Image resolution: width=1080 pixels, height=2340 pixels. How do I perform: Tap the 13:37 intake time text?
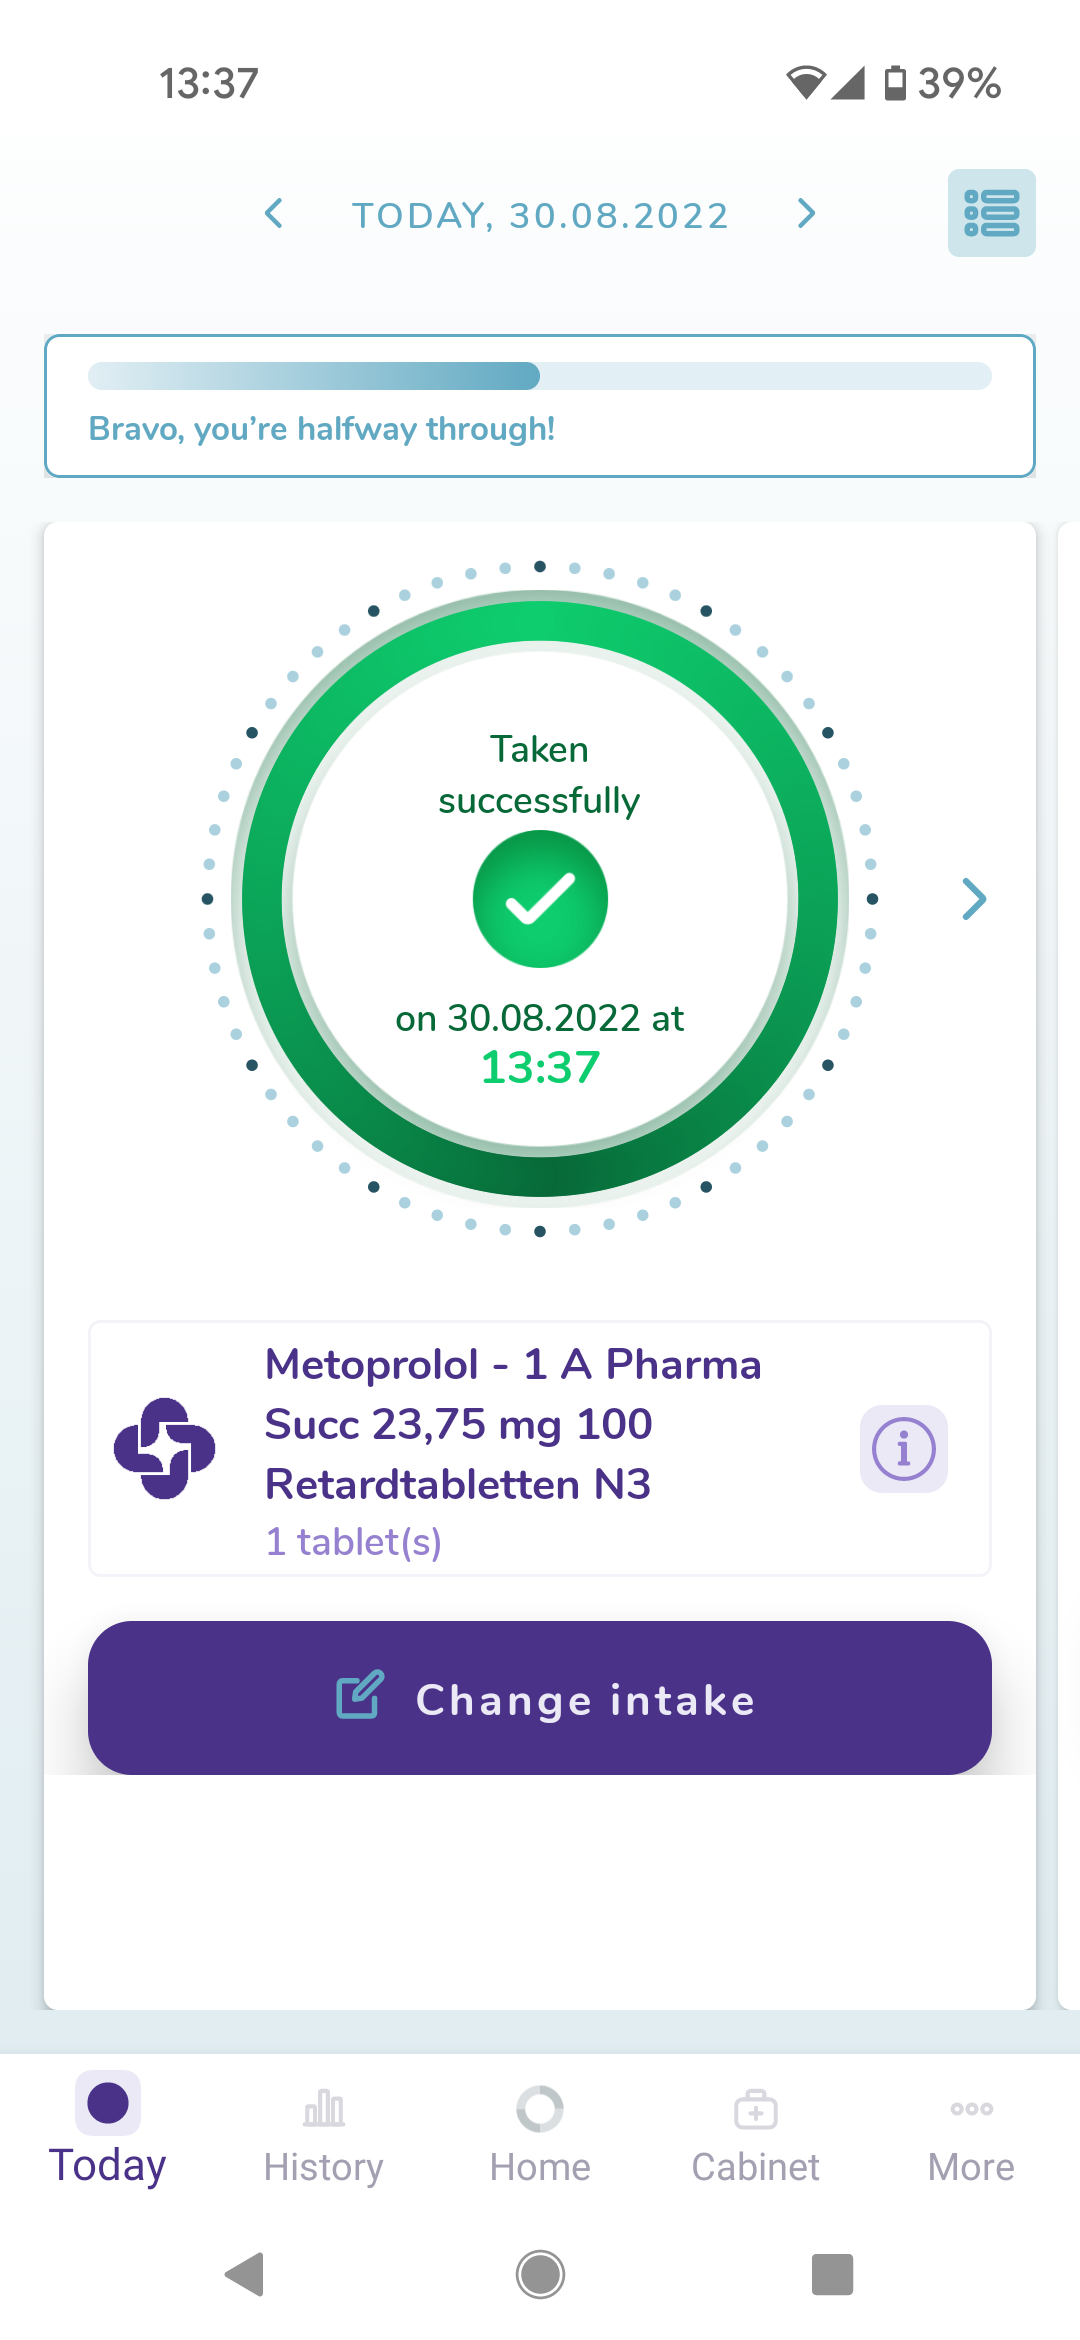click(540, 1067)
